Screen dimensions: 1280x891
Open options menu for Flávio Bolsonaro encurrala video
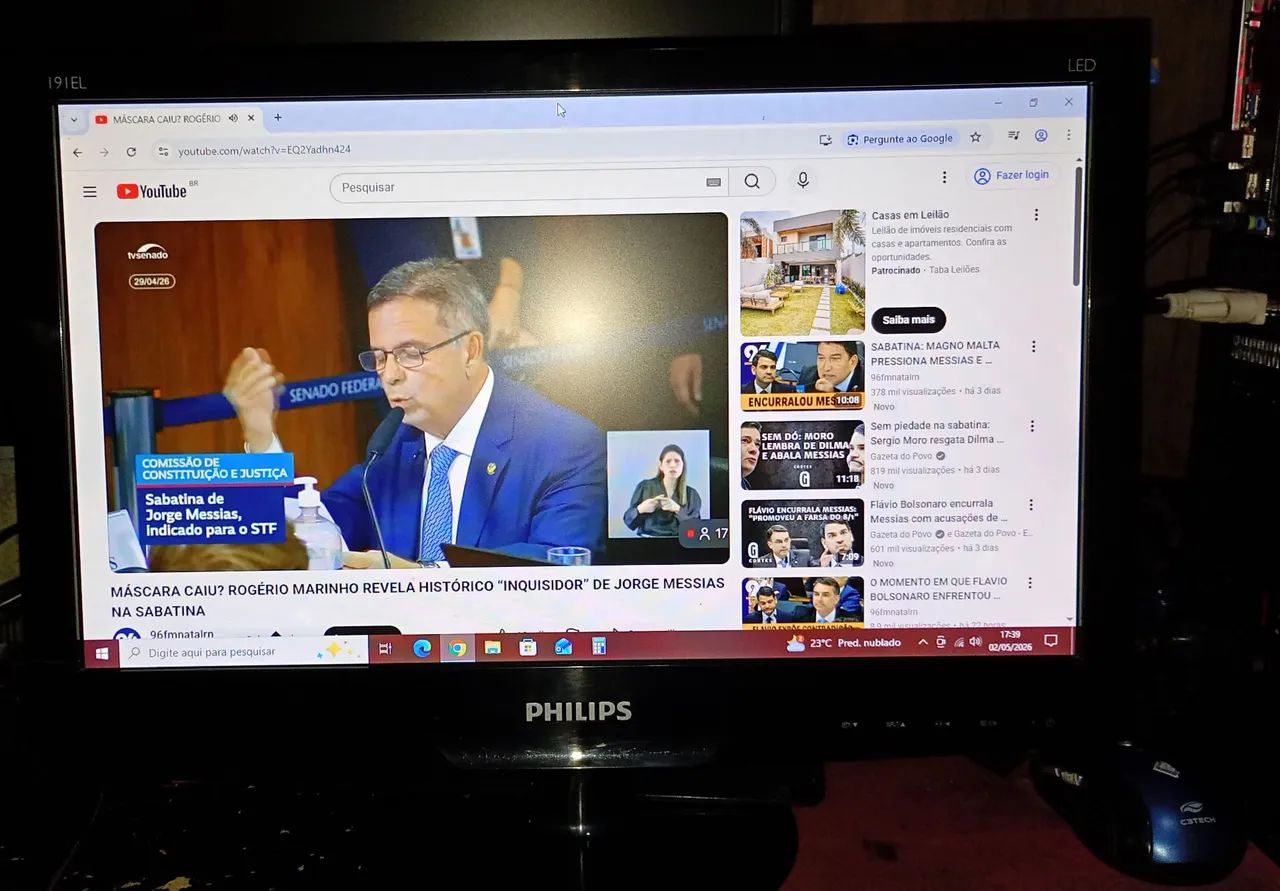[x=1031, y=505]
